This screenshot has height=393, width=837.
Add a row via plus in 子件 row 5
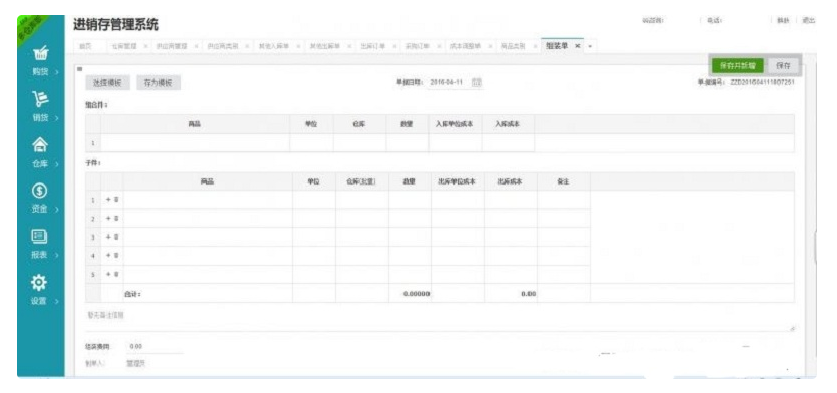(108, 274)
